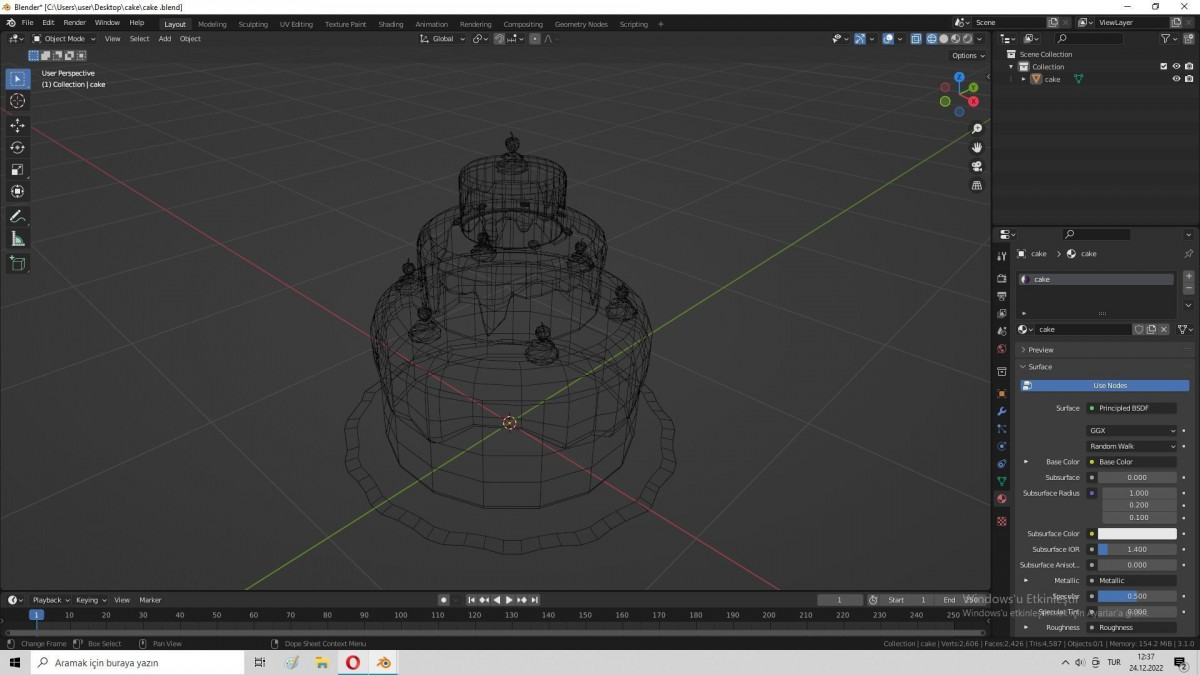Screen dimensions: 1200x675
Task: Select the Move tool
Action: pyautogui.click(x=17, y=125)
